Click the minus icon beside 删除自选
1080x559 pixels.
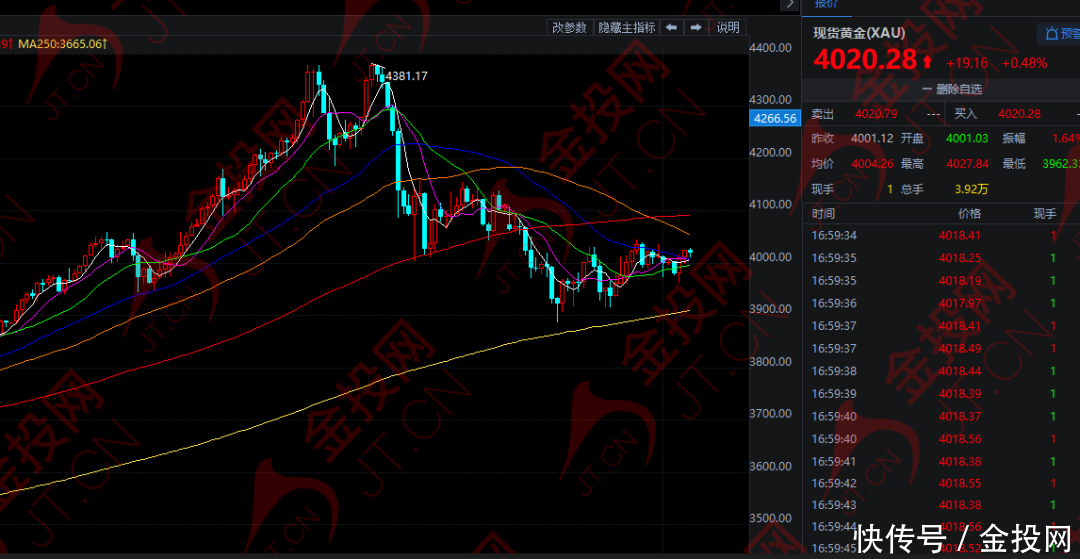click(927, 90)
